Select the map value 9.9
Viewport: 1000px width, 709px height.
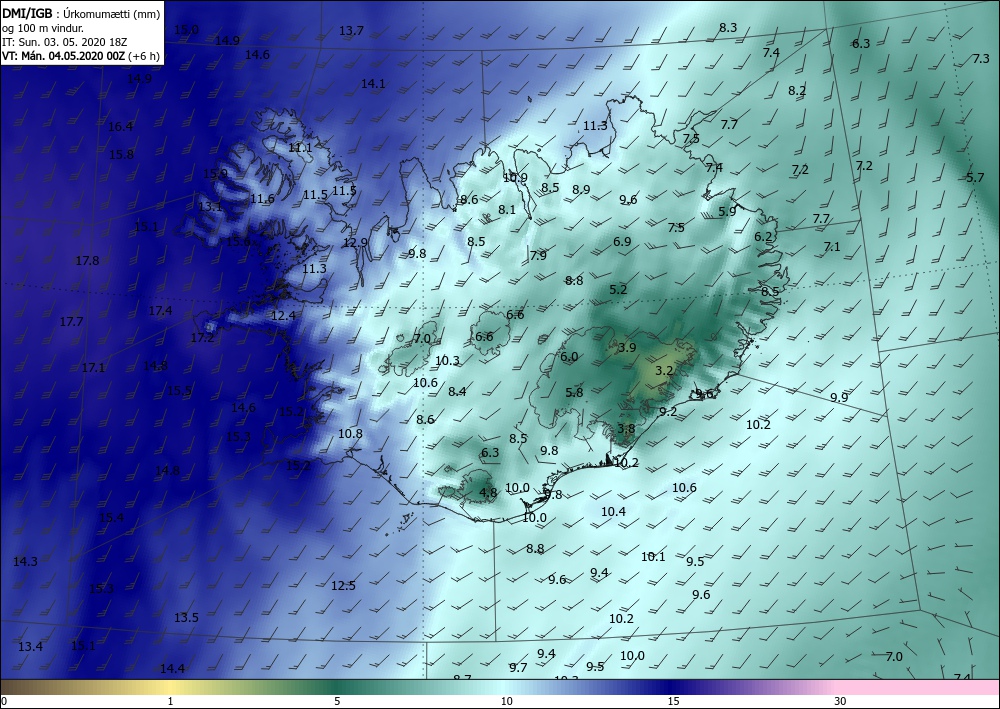(x=839, y=397)
